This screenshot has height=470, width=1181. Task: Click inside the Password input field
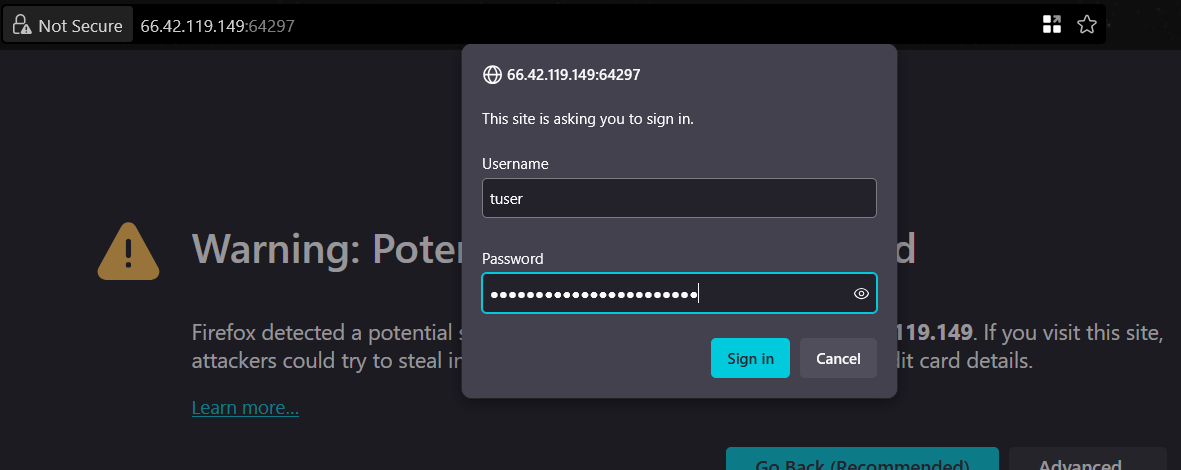(x=660, y=294)
